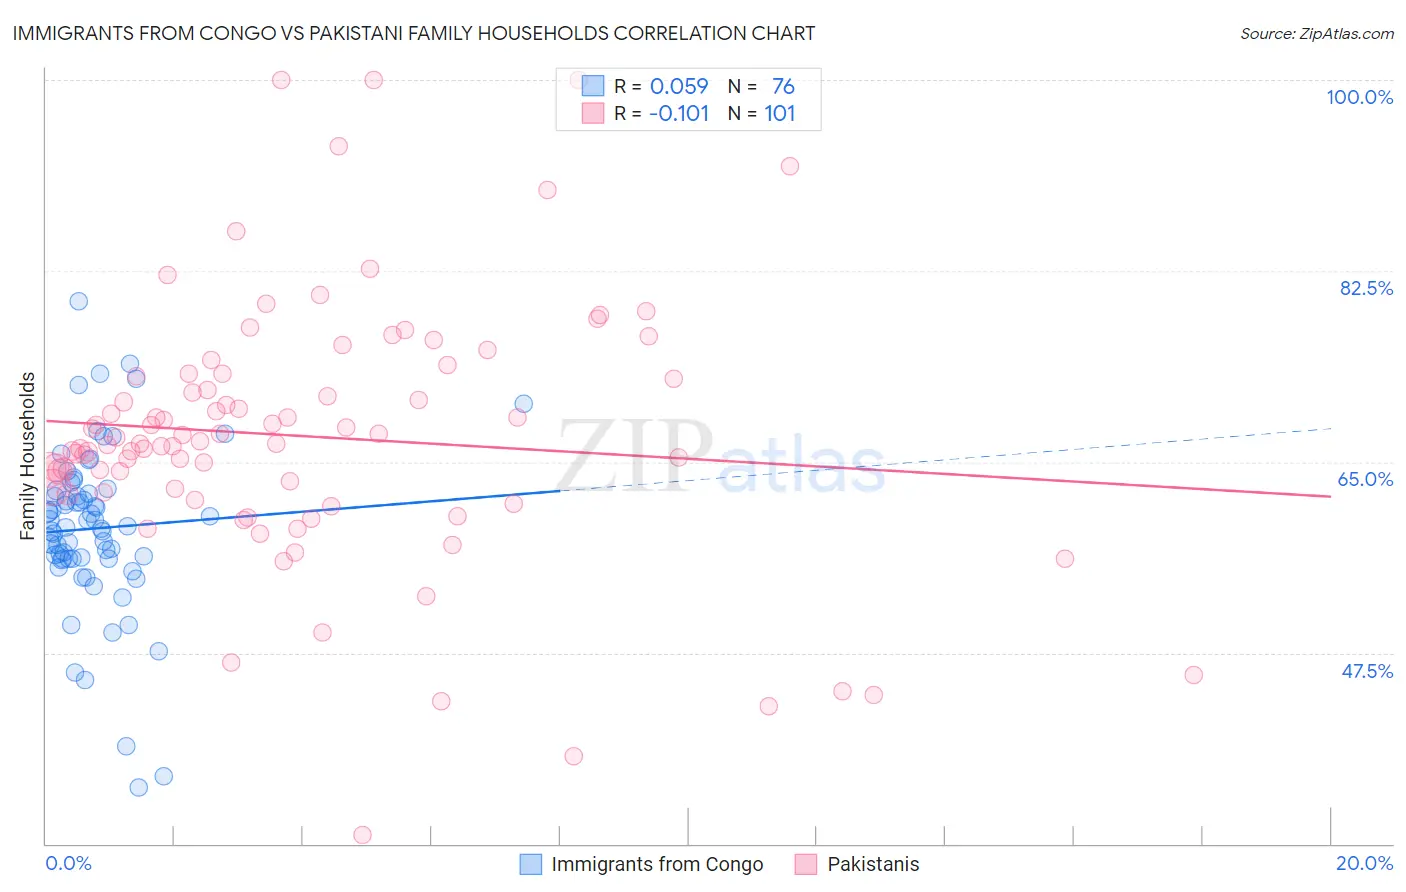Click the R value 0.059 text

tap(679, 86)
